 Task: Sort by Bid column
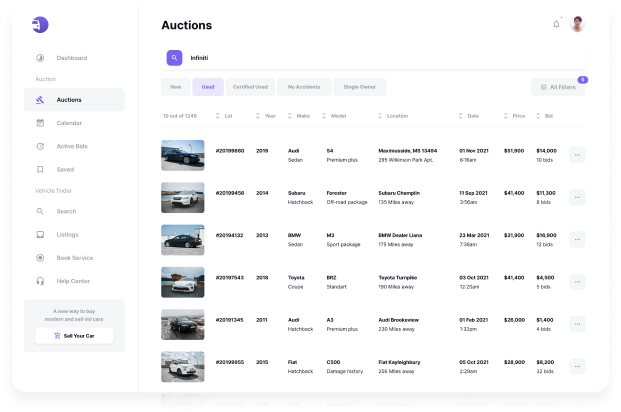point(545,116)
